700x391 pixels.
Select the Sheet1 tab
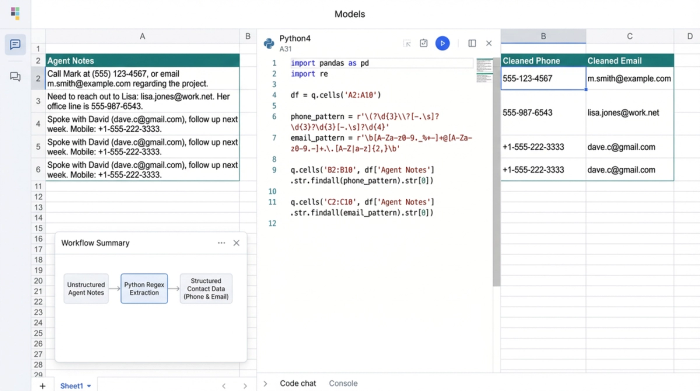(71, 386)
